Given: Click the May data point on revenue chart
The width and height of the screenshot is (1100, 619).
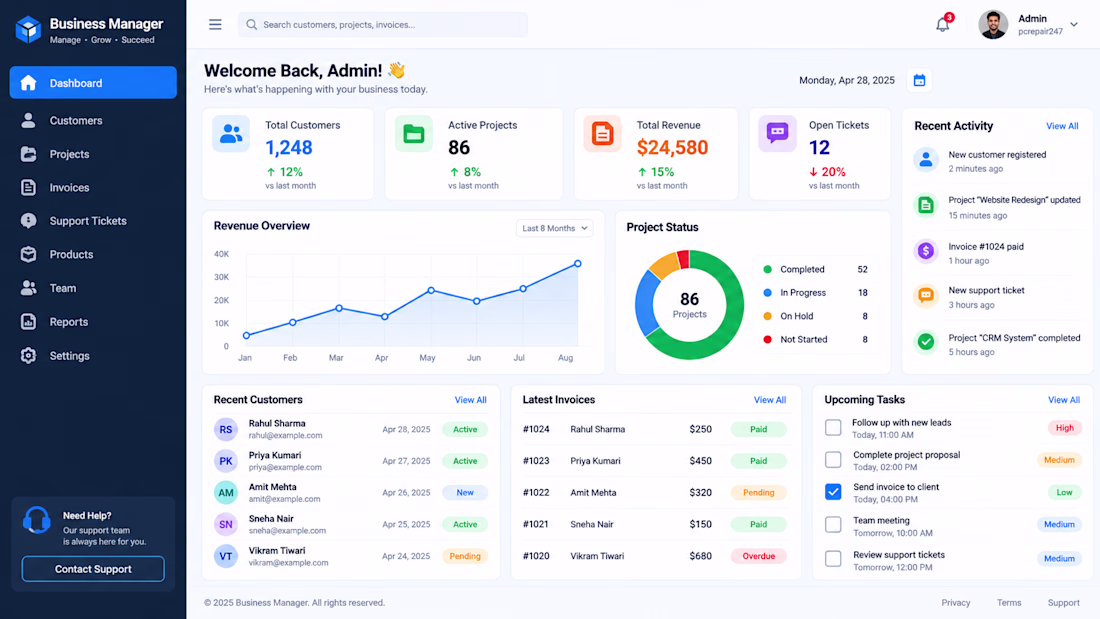Looking at the screenshot, I should point(431,290).
